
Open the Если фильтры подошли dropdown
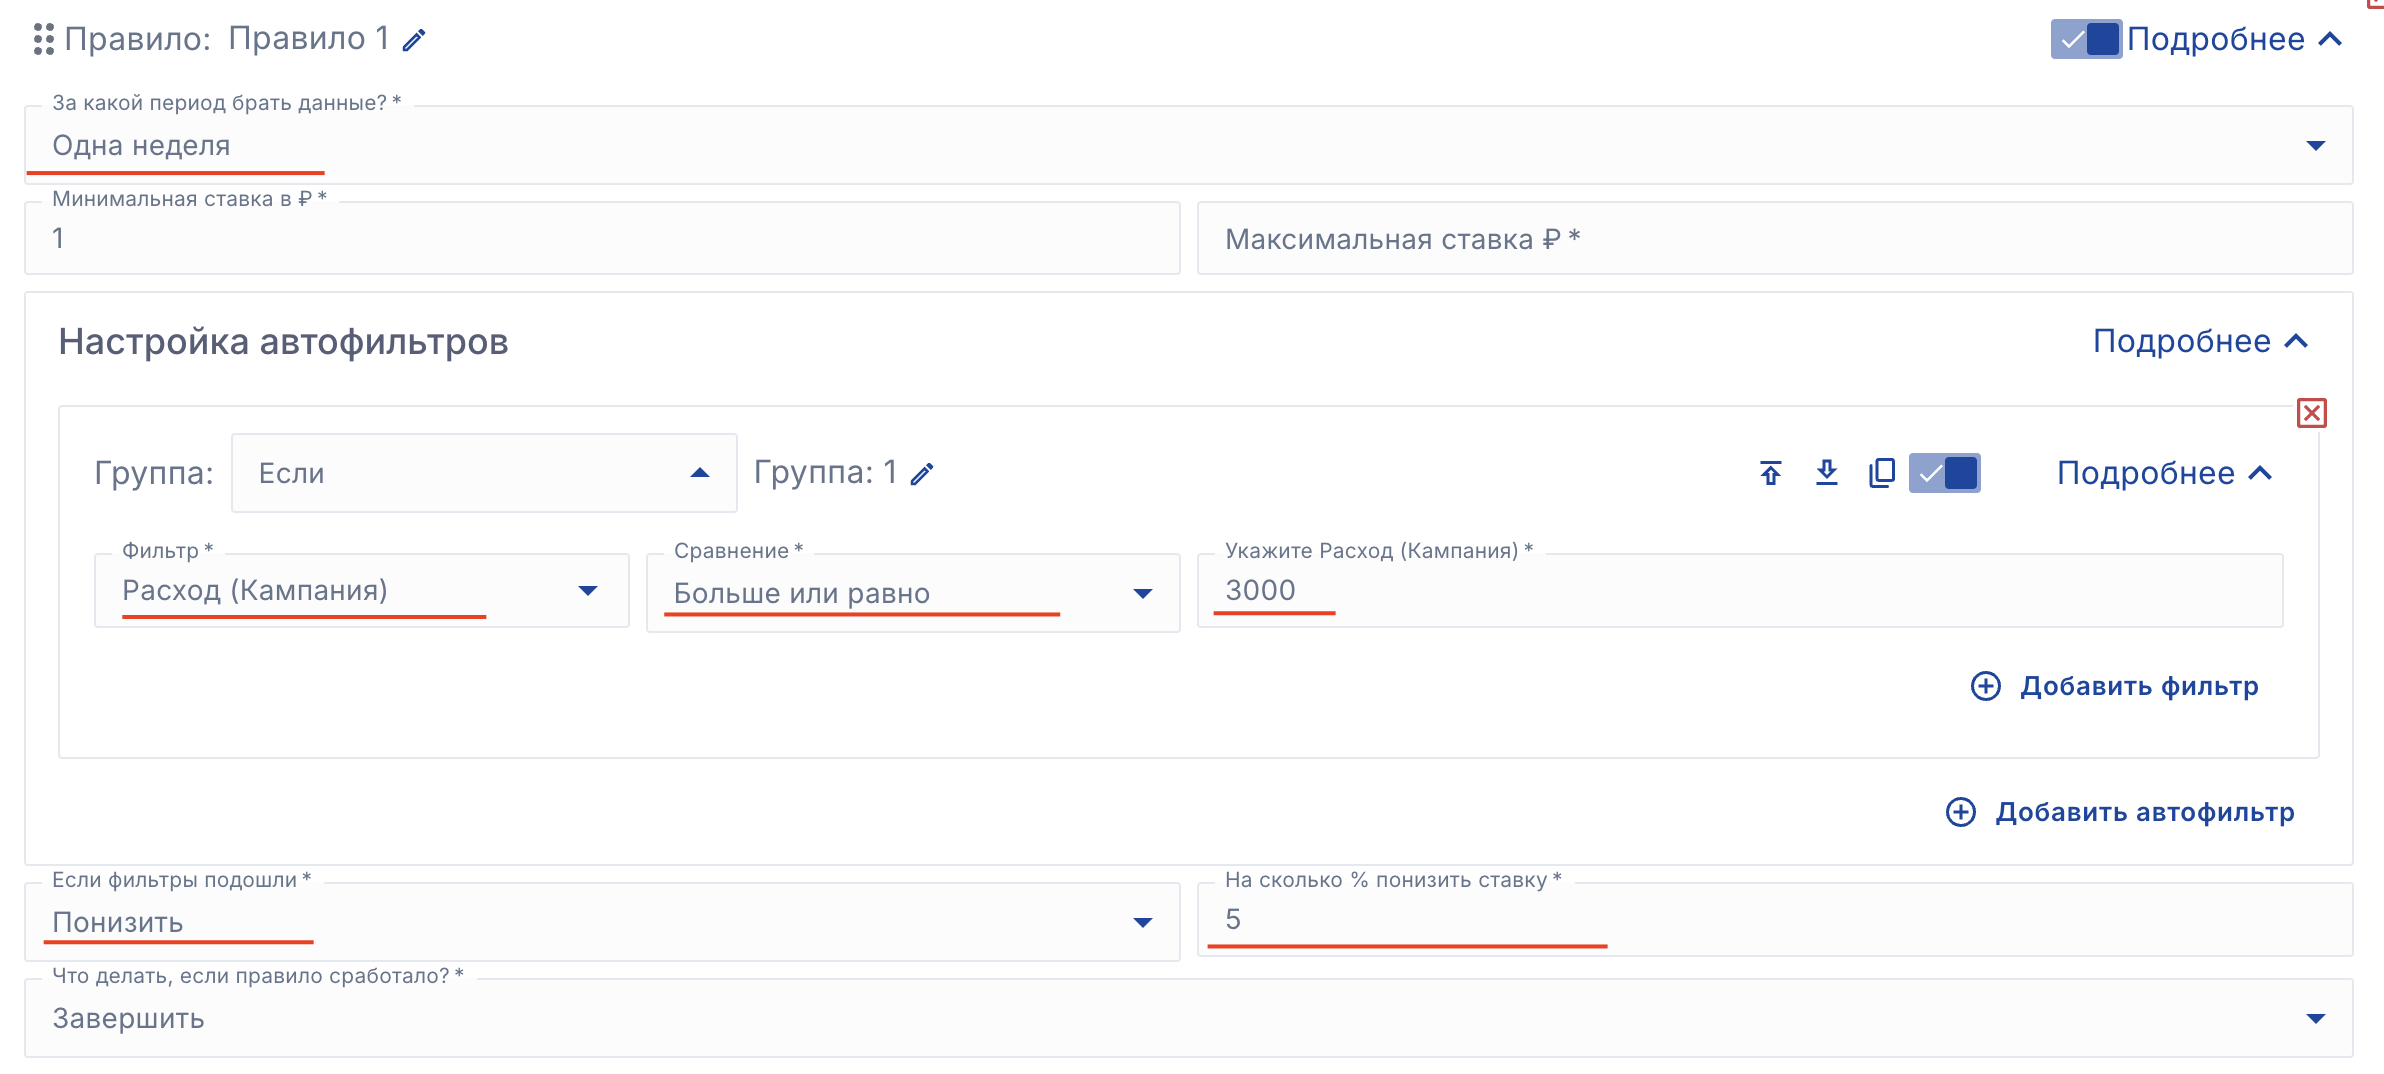pos(602,922)
